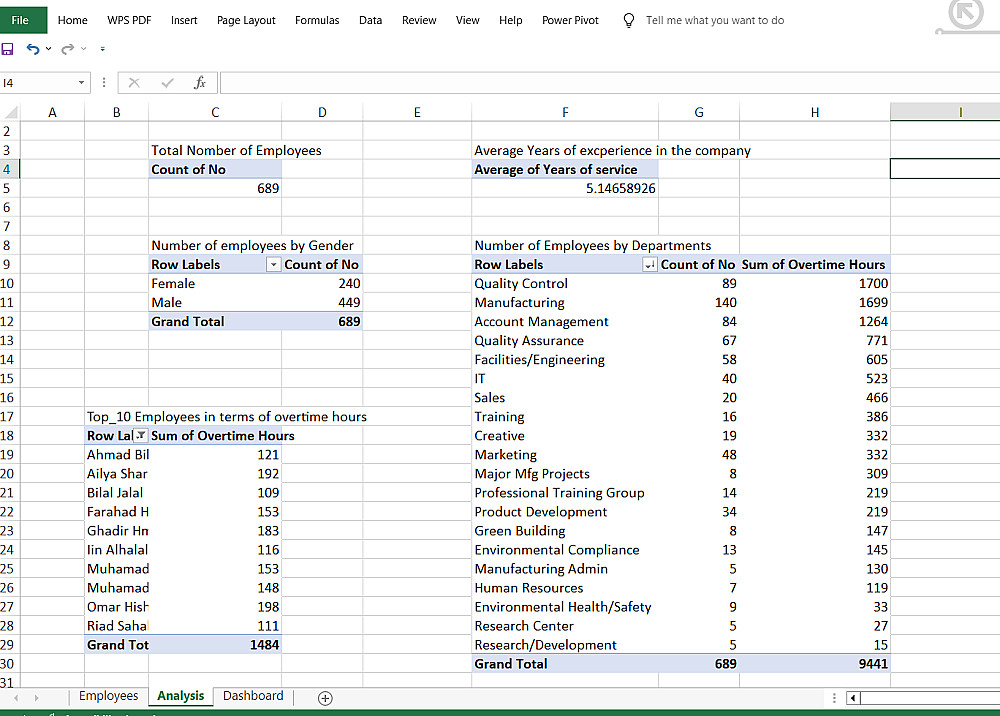
Task: Click the Enter checkmark icon in formula bar
Action: tap(167, 82)
